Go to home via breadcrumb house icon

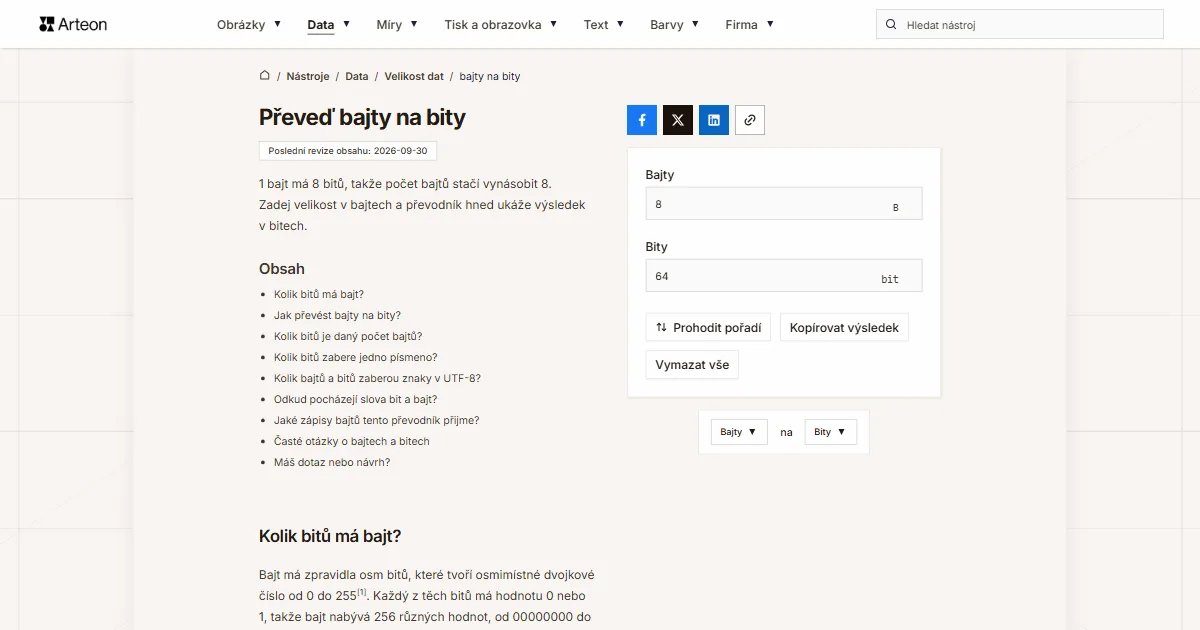[265, 76]
